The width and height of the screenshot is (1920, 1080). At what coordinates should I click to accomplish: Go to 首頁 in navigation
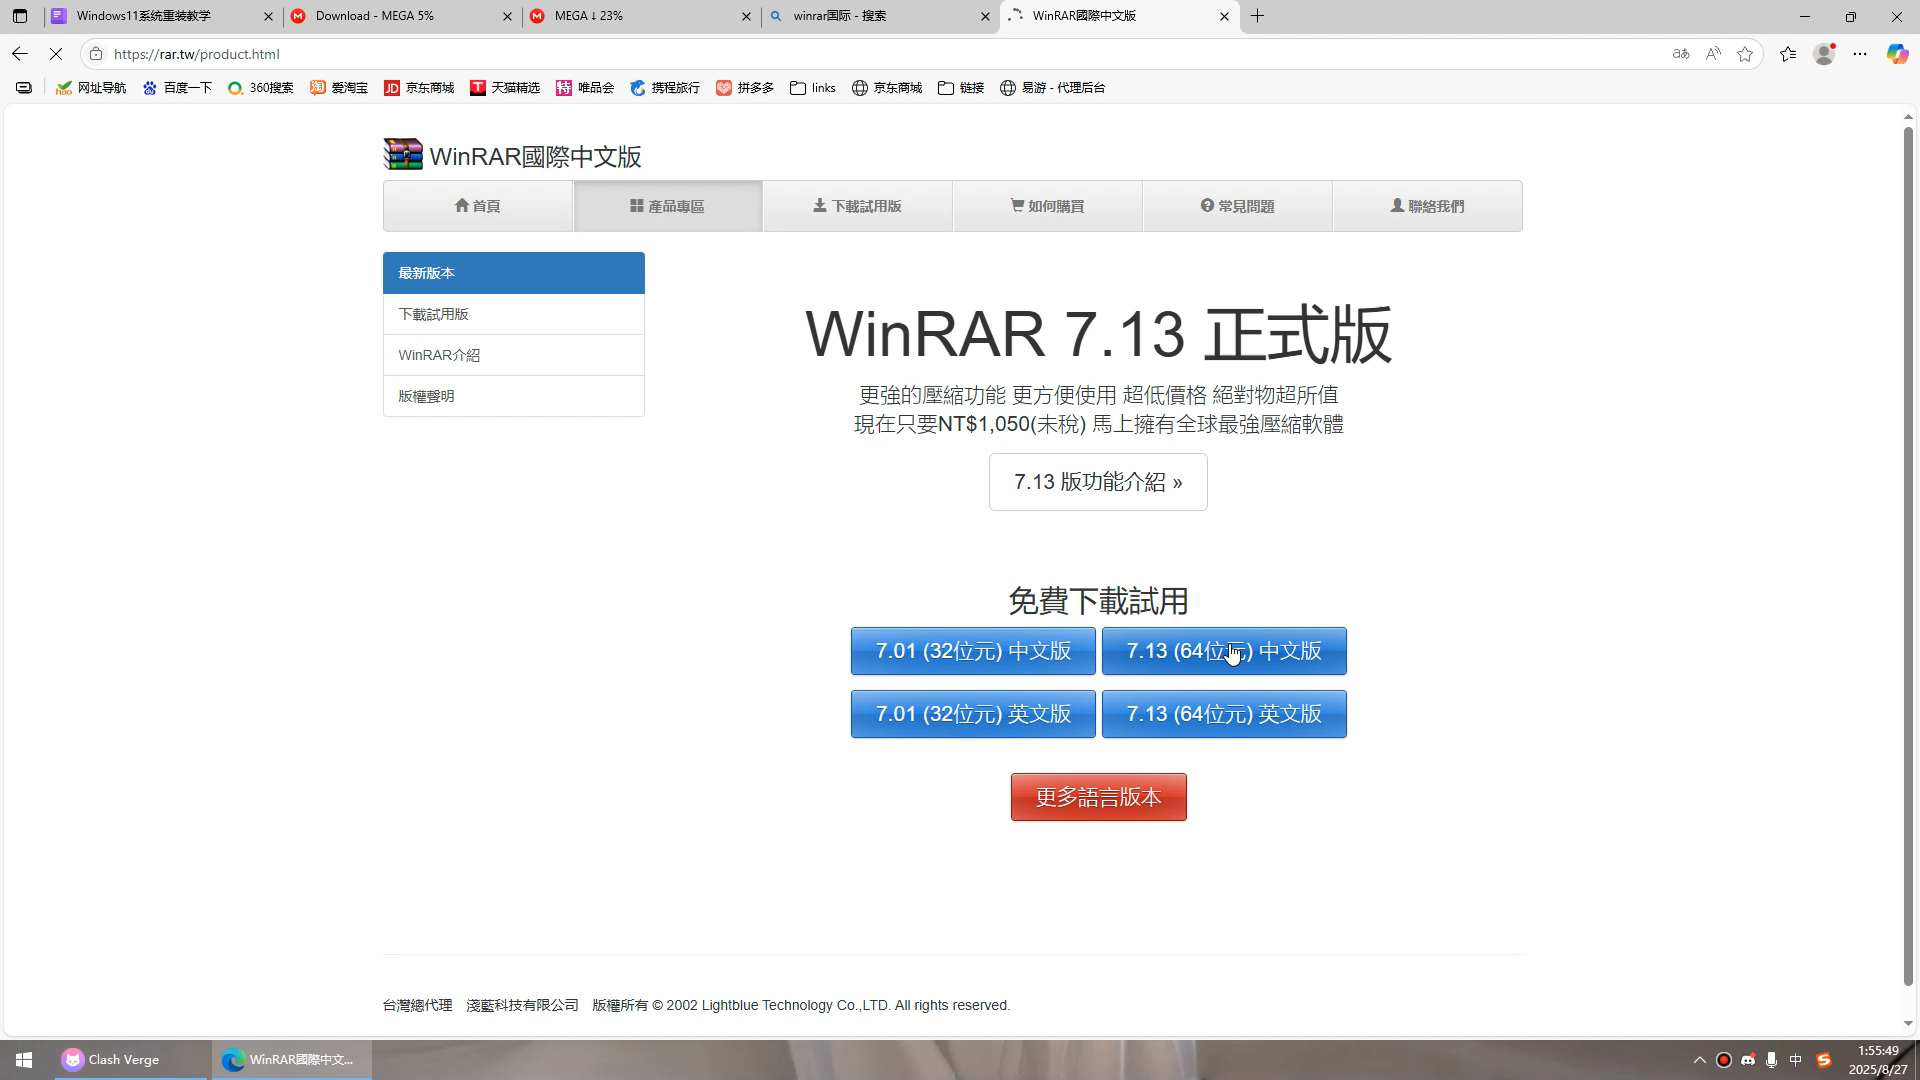[x=478, y=206]
